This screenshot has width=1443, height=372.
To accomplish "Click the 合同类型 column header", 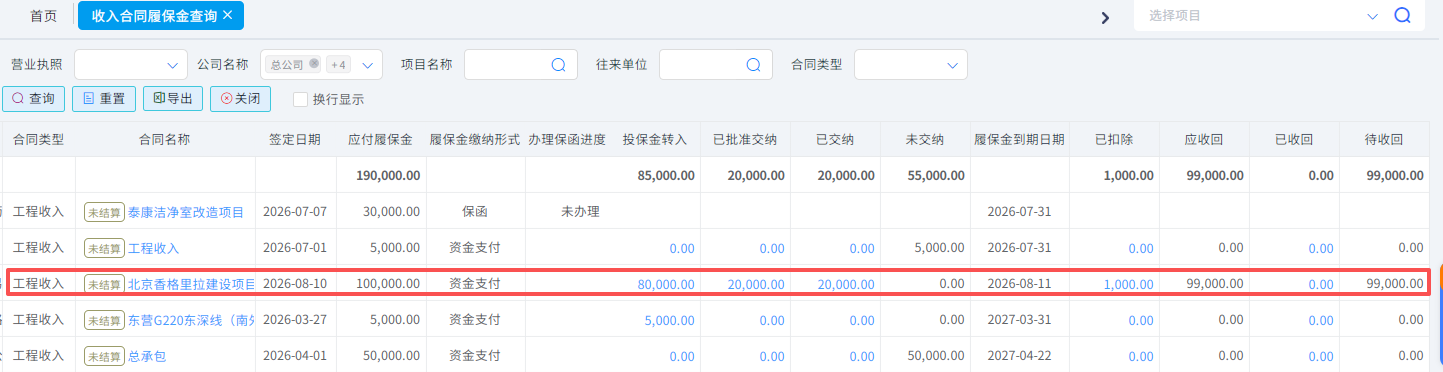I will pos(39,139).
